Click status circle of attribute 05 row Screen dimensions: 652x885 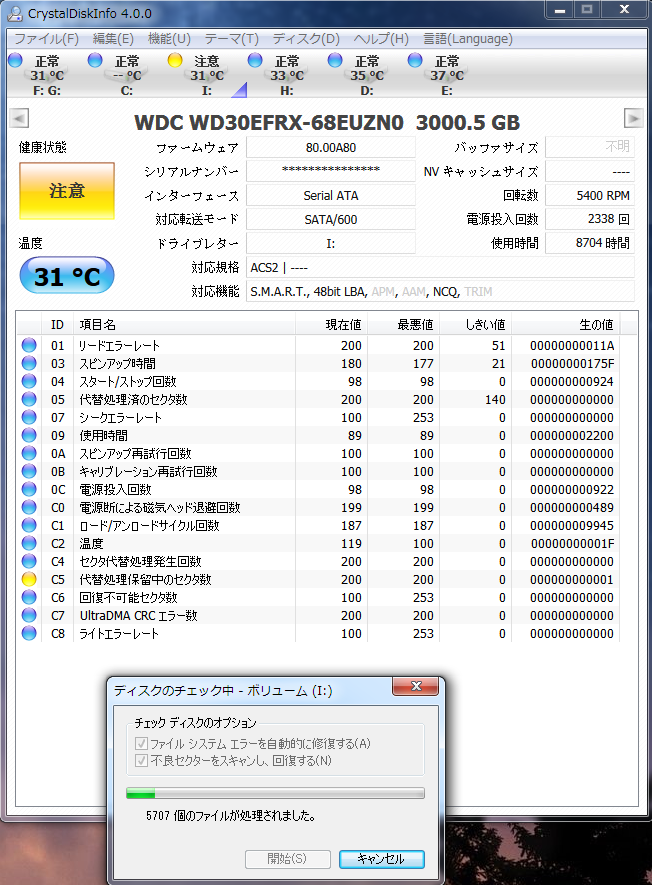[x=29, y=399]
